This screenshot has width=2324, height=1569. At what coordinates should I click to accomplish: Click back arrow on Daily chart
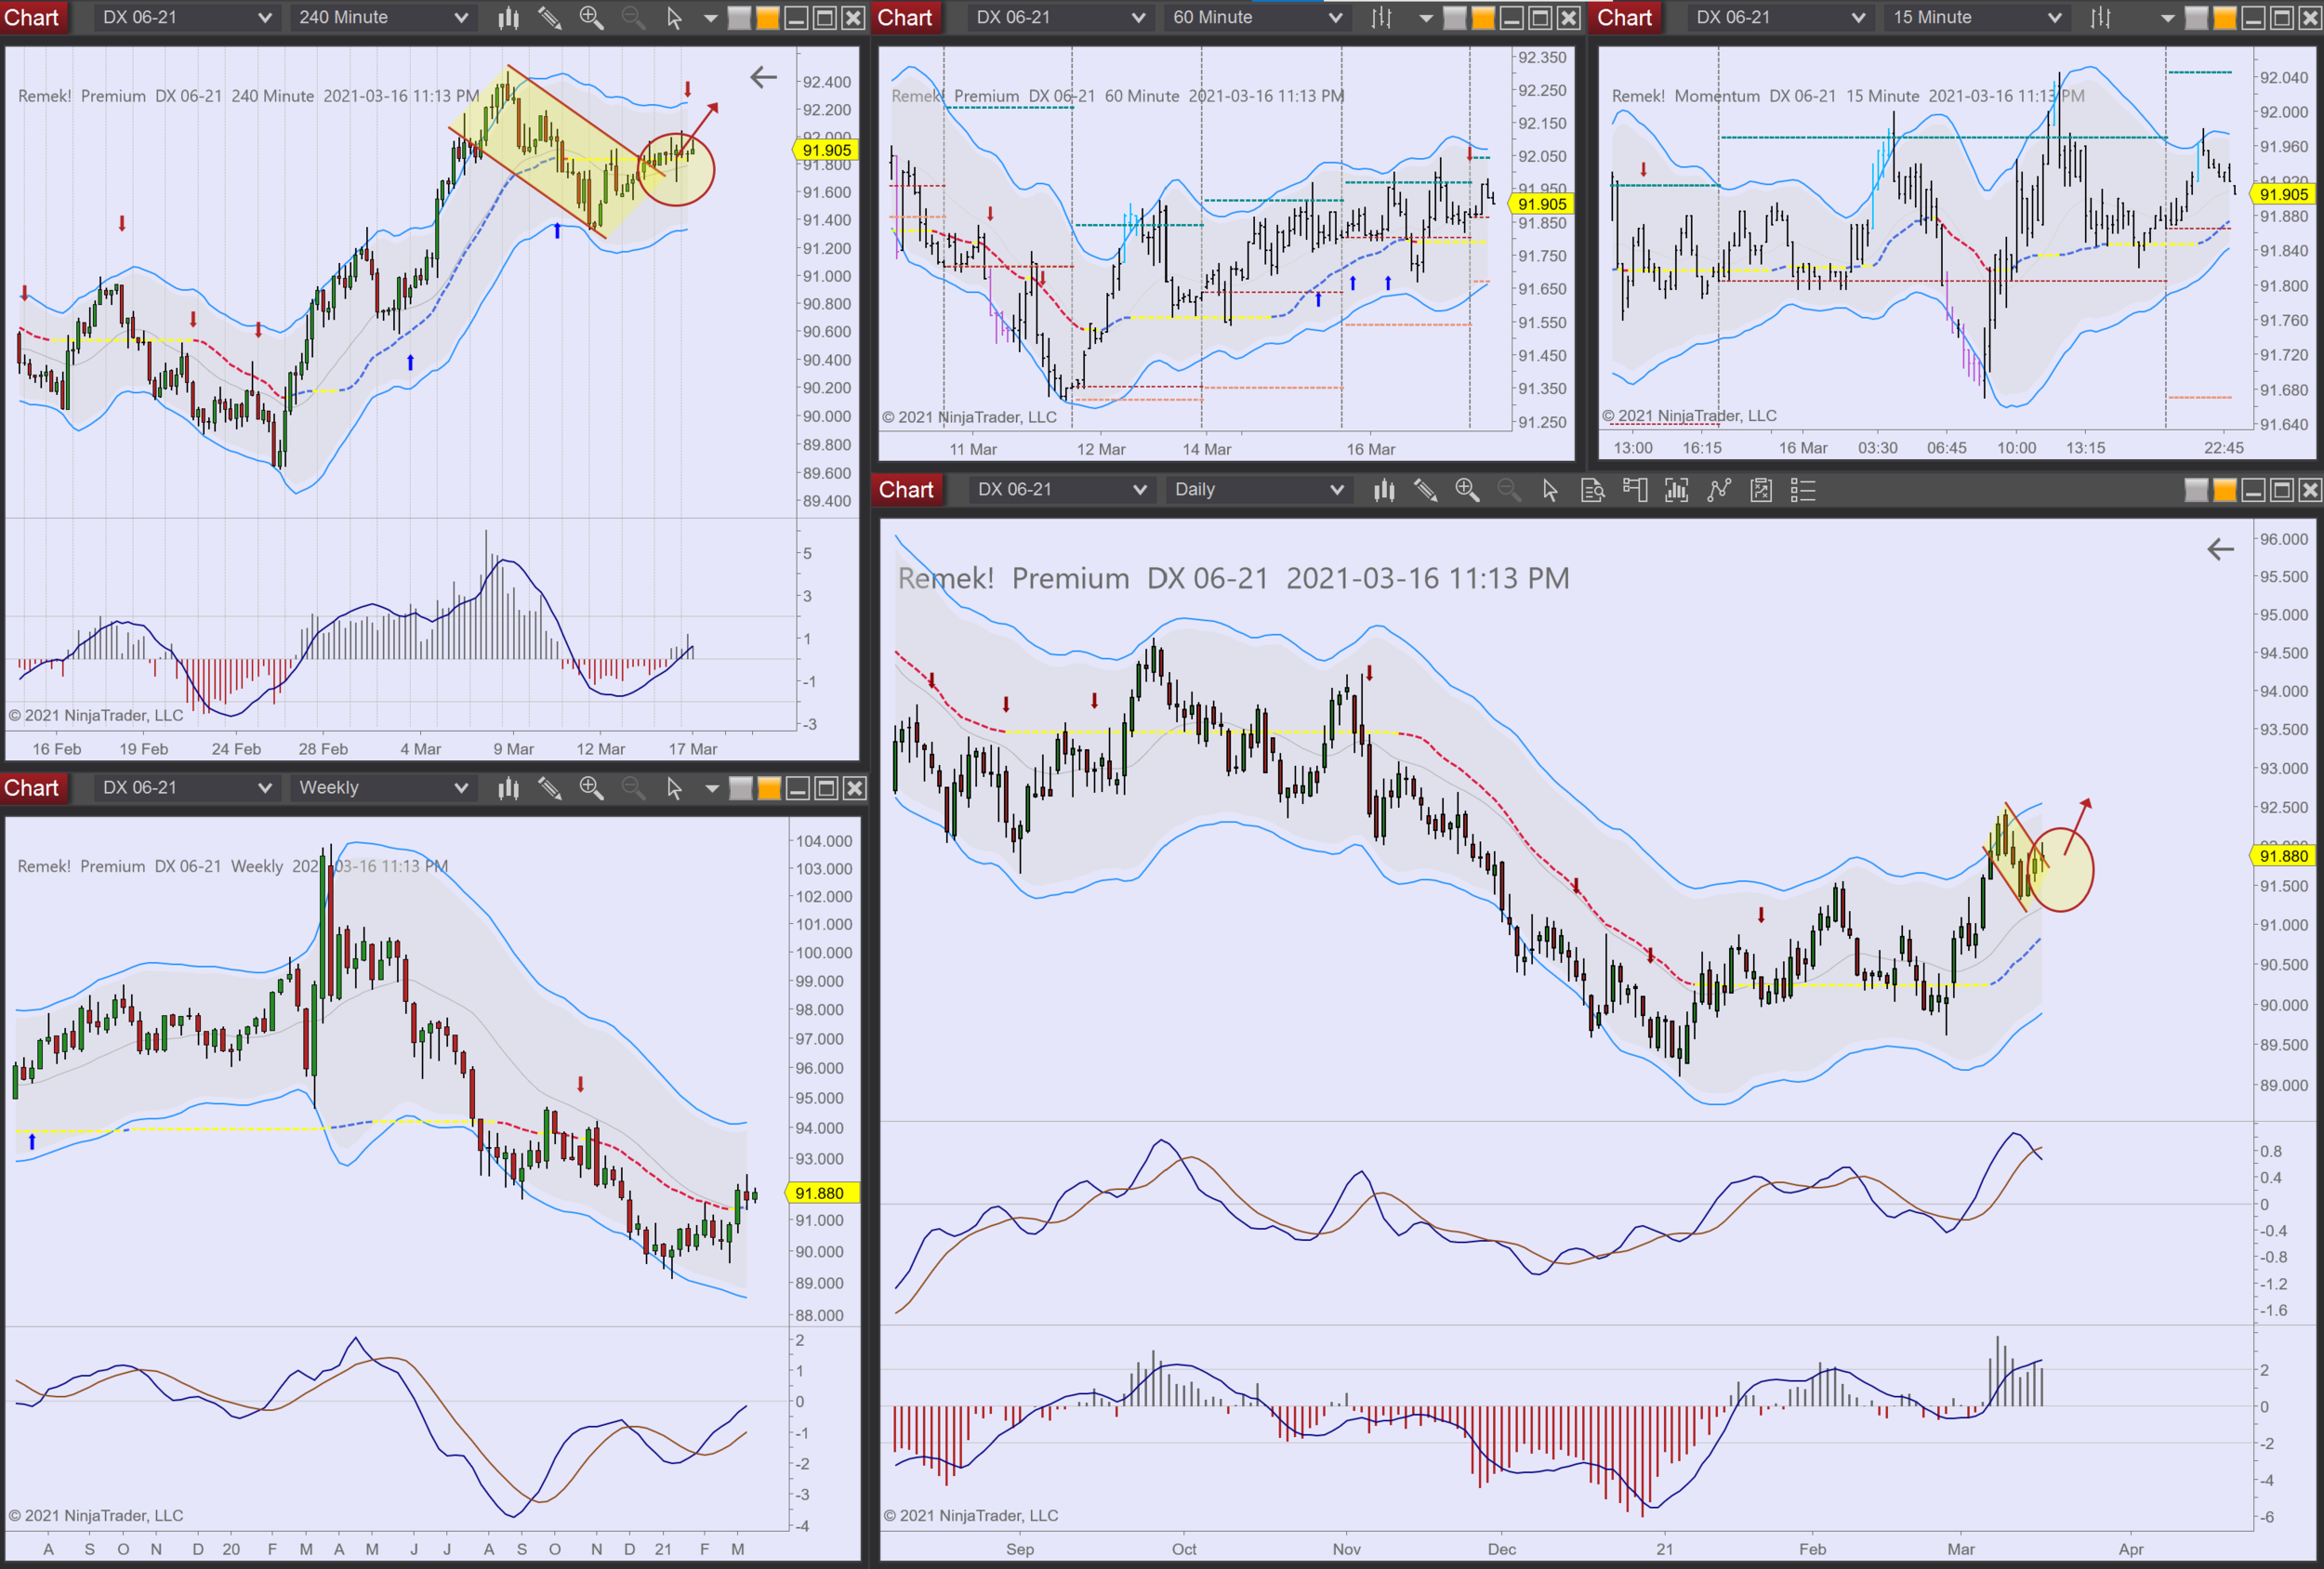(x=2220, y=549)
